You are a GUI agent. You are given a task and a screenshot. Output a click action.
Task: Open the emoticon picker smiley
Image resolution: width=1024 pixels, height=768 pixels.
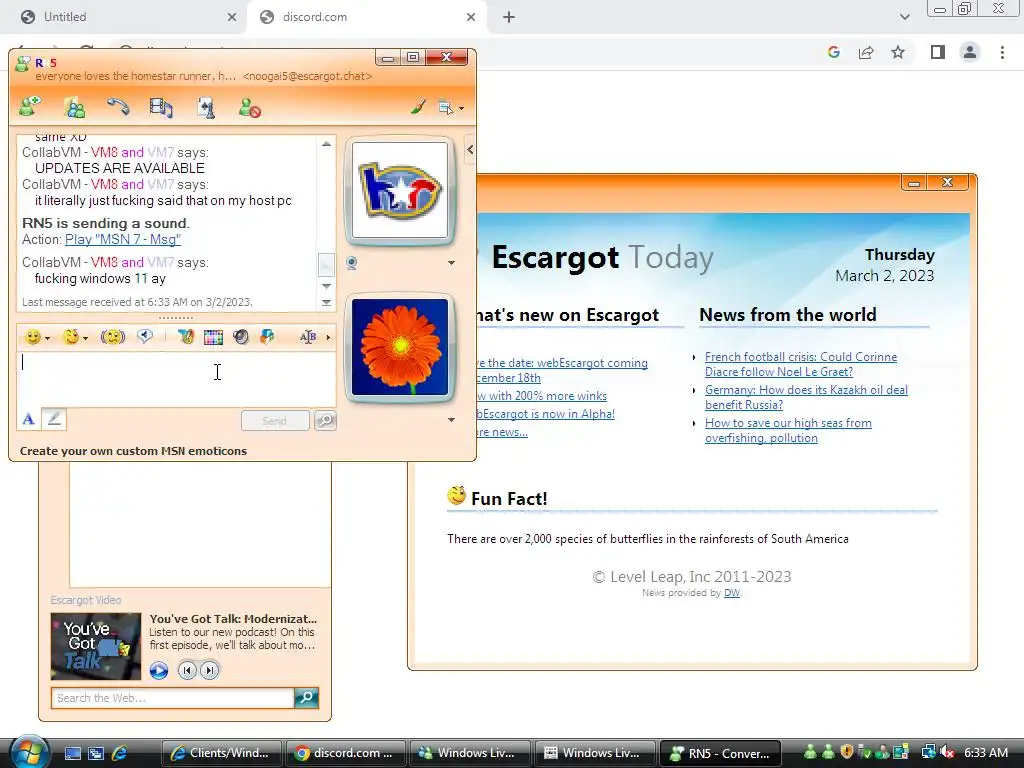(x=32, y=337)
